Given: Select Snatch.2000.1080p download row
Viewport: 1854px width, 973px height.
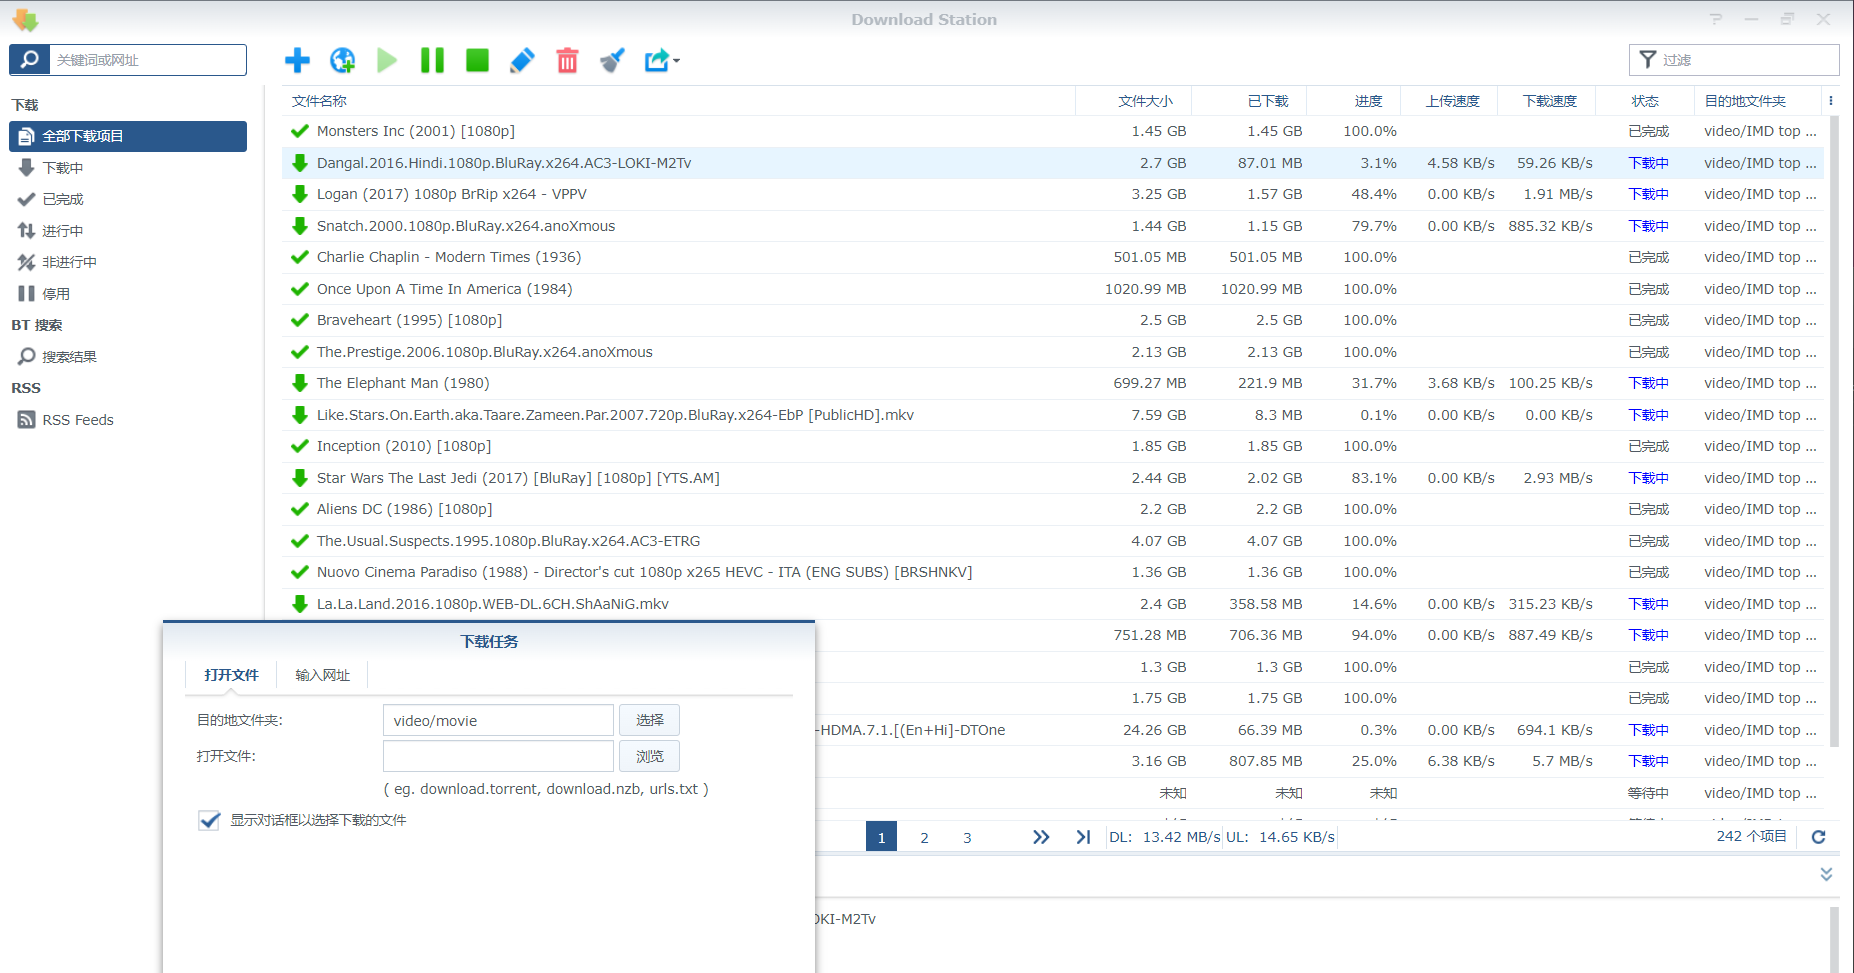Looking at the screenshot, I should (x=1053, y=226).
